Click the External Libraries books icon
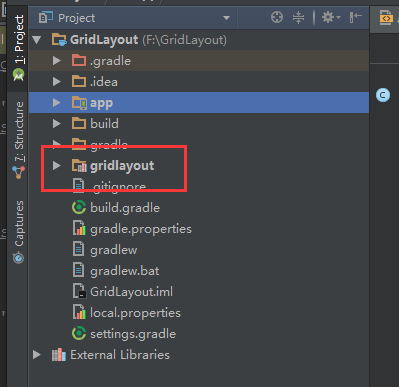Image resolution: width=399 pixels, height=387 pixels. [59, 355]
